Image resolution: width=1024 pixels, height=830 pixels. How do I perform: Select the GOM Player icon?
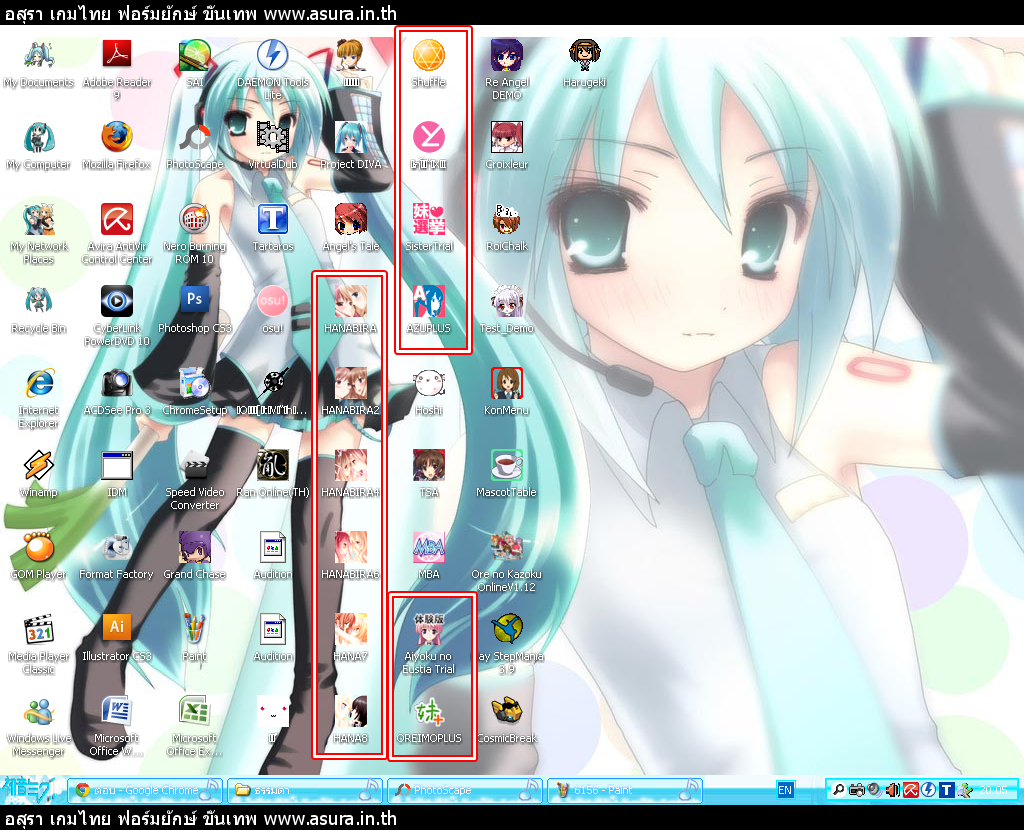pos(39,547)
